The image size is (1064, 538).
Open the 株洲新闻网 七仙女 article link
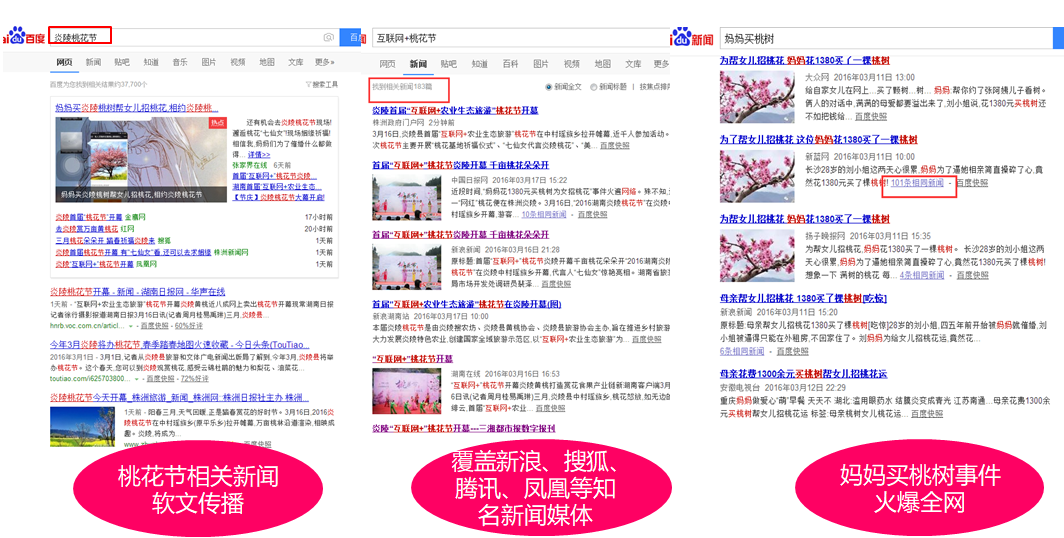pos(133,252)
